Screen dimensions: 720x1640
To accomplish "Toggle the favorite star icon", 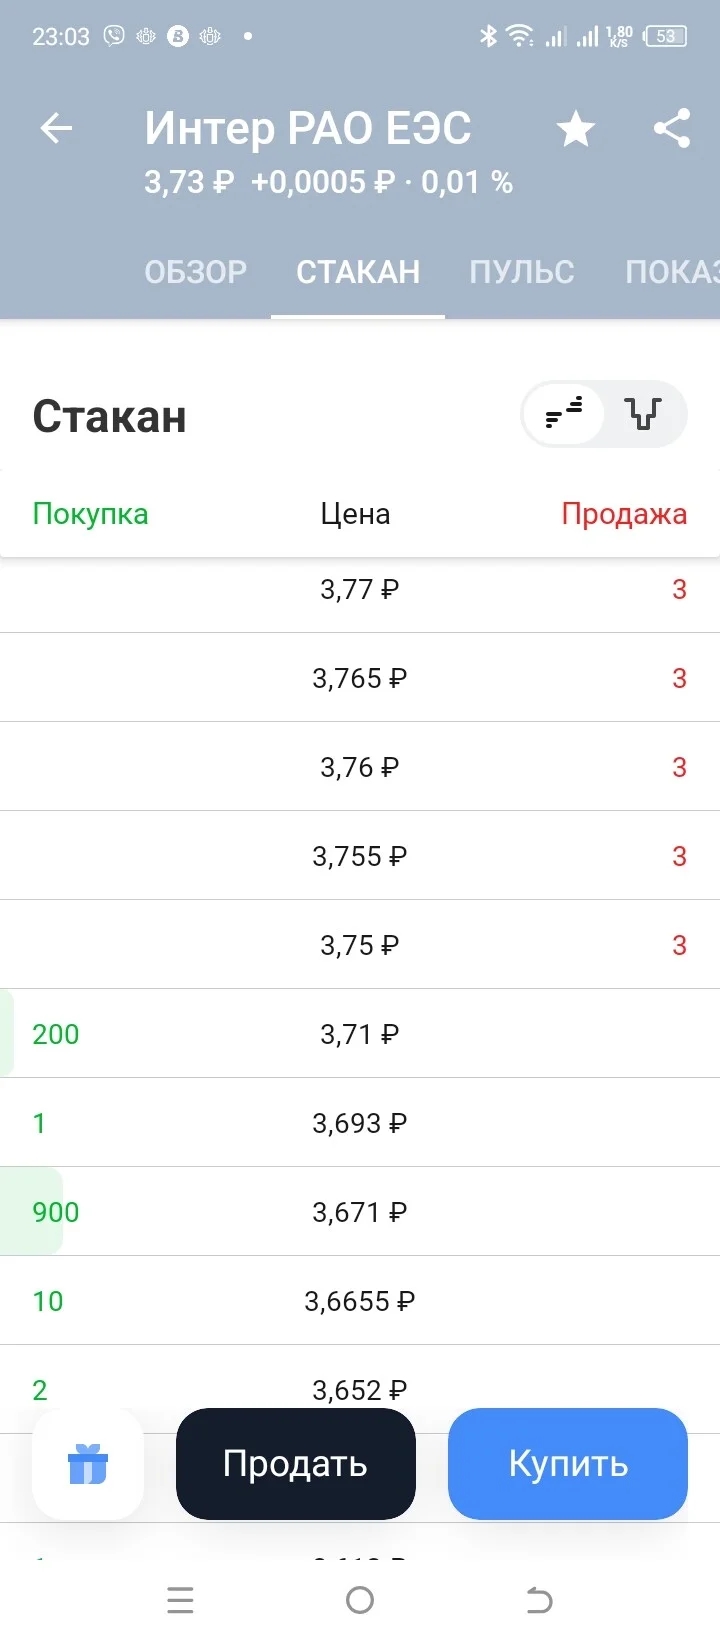I will point(575,128).
